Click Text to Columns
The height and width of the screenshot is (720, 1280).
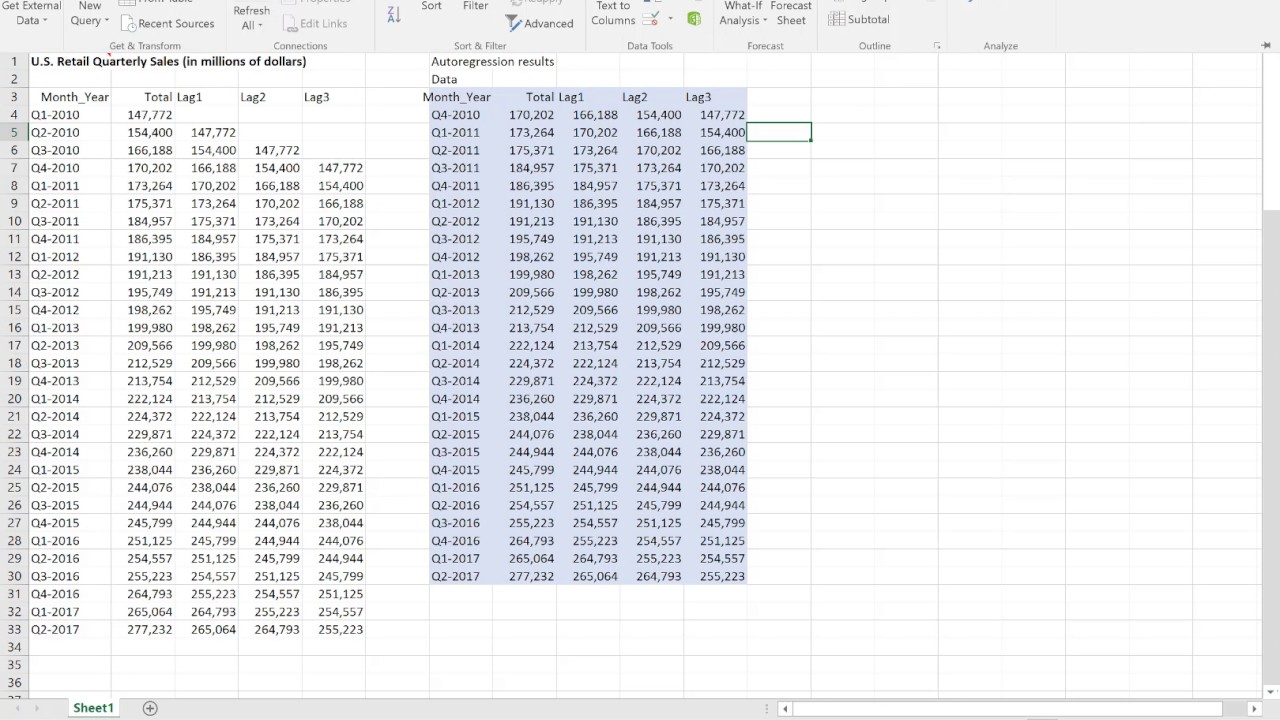tap(613, 13)
